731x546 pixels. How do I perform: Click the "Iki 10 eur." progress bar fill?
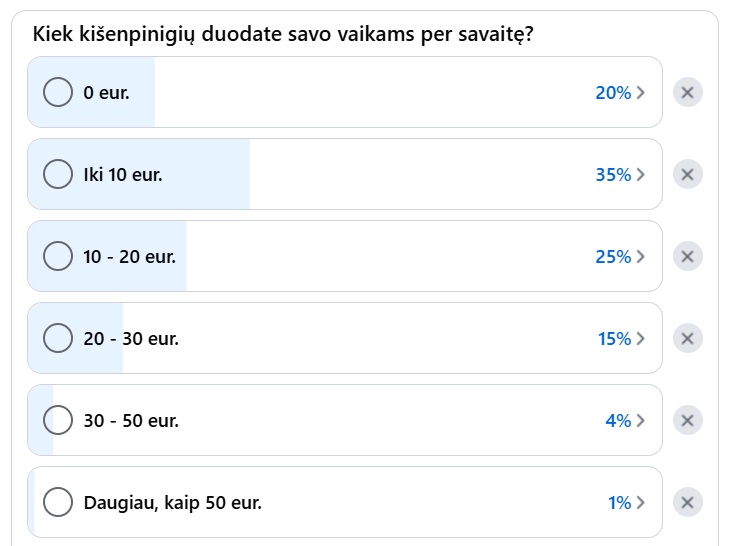click(x=139, y=174)
